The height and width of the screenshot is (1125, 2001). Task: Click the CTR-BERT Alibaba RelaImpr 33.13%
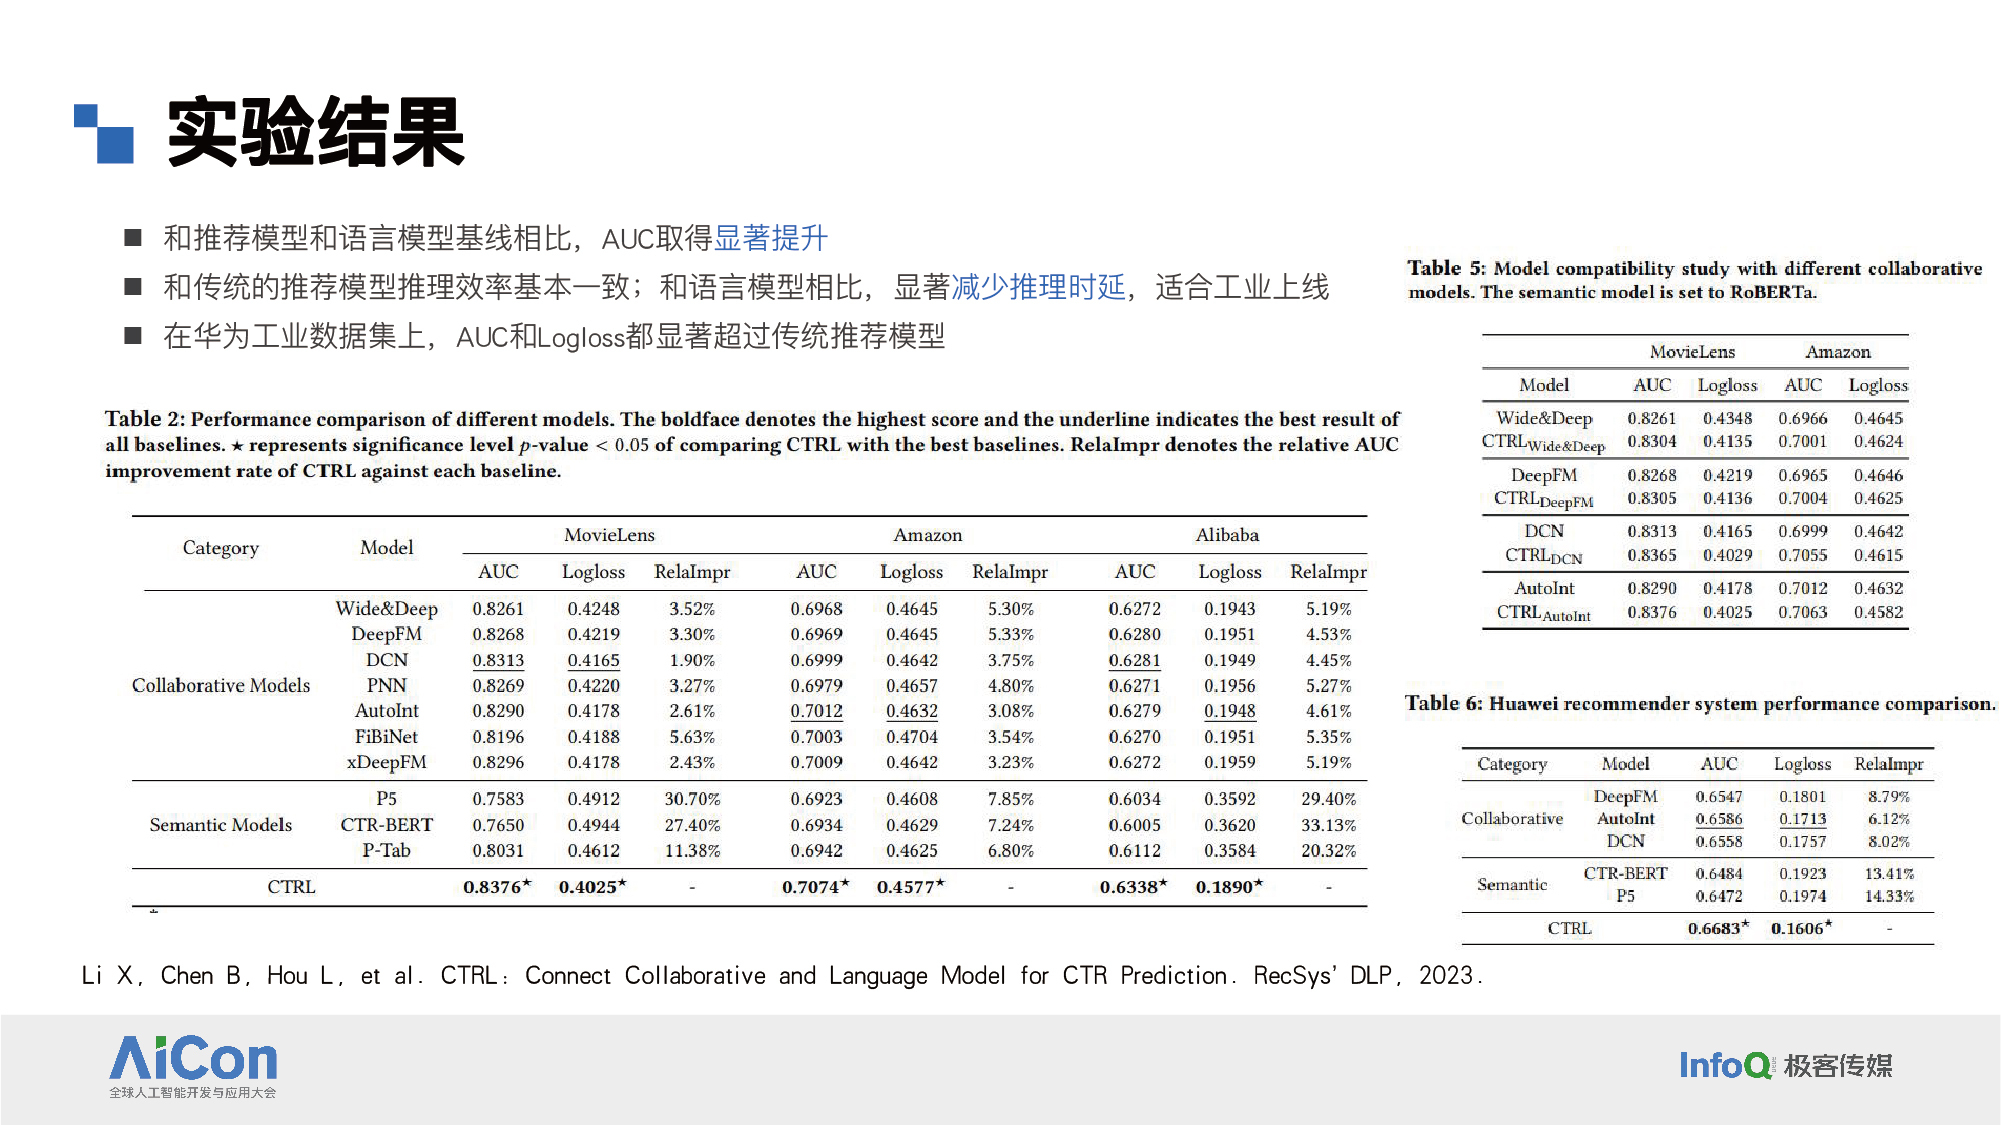pos(1328,825)
